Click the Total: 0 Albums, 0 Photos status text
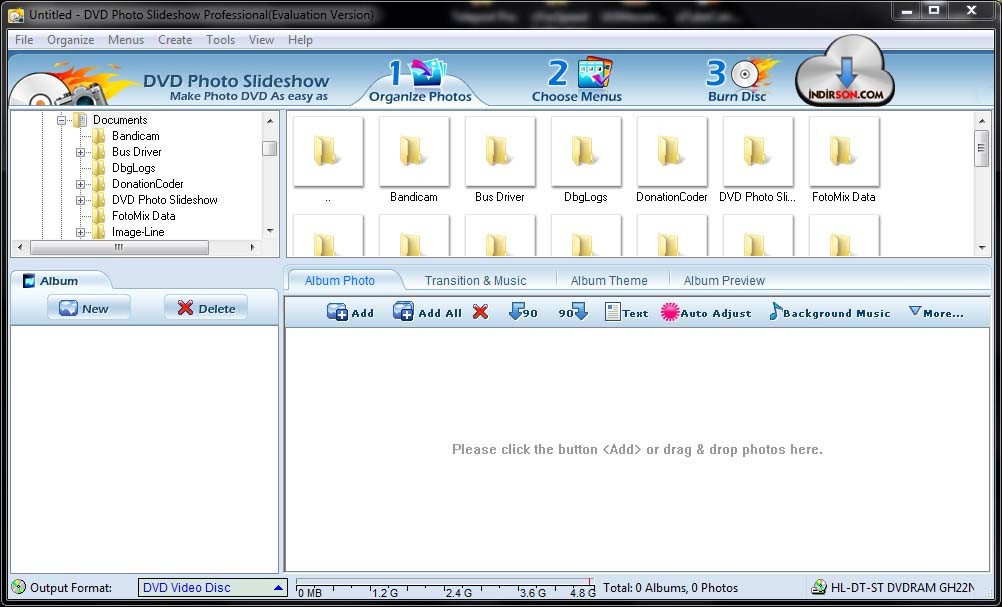 coord(670,588)
